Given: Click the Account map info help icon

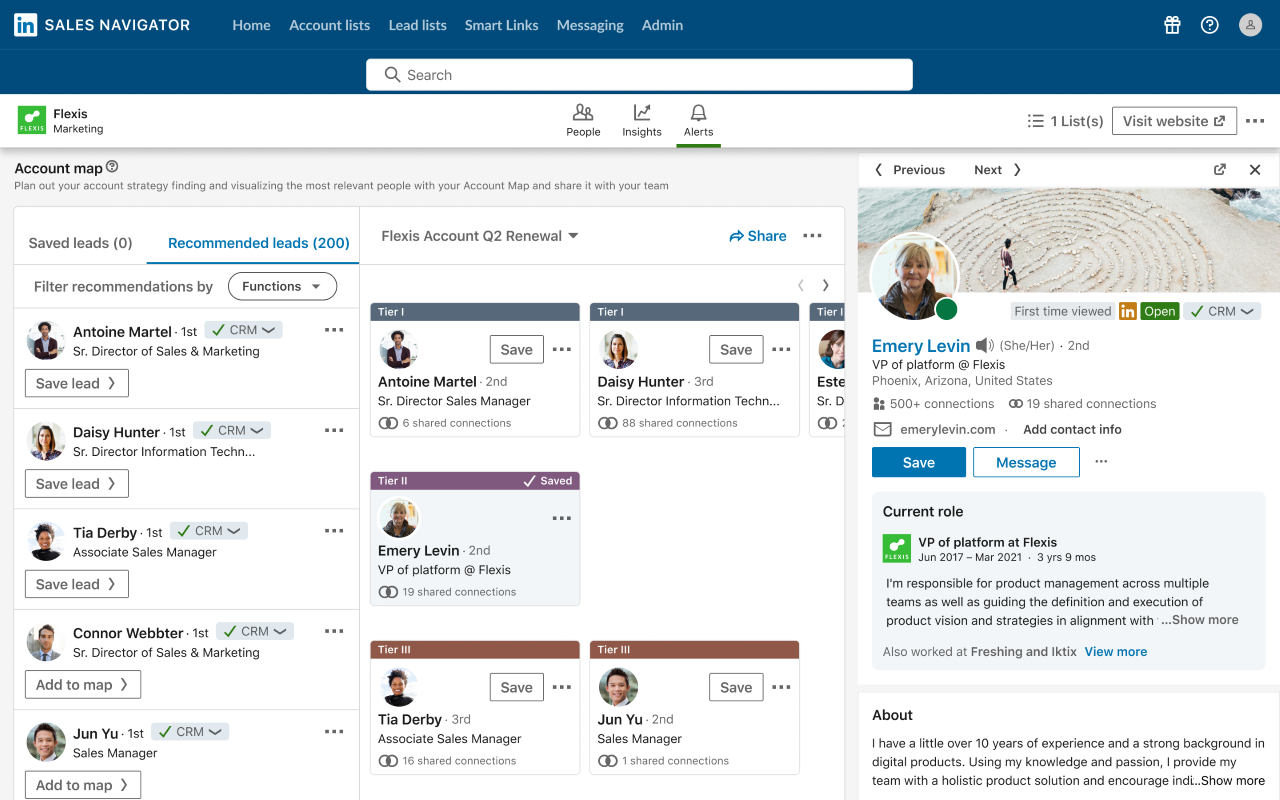Looking at the screenshot, I should [x=112, y=167].
